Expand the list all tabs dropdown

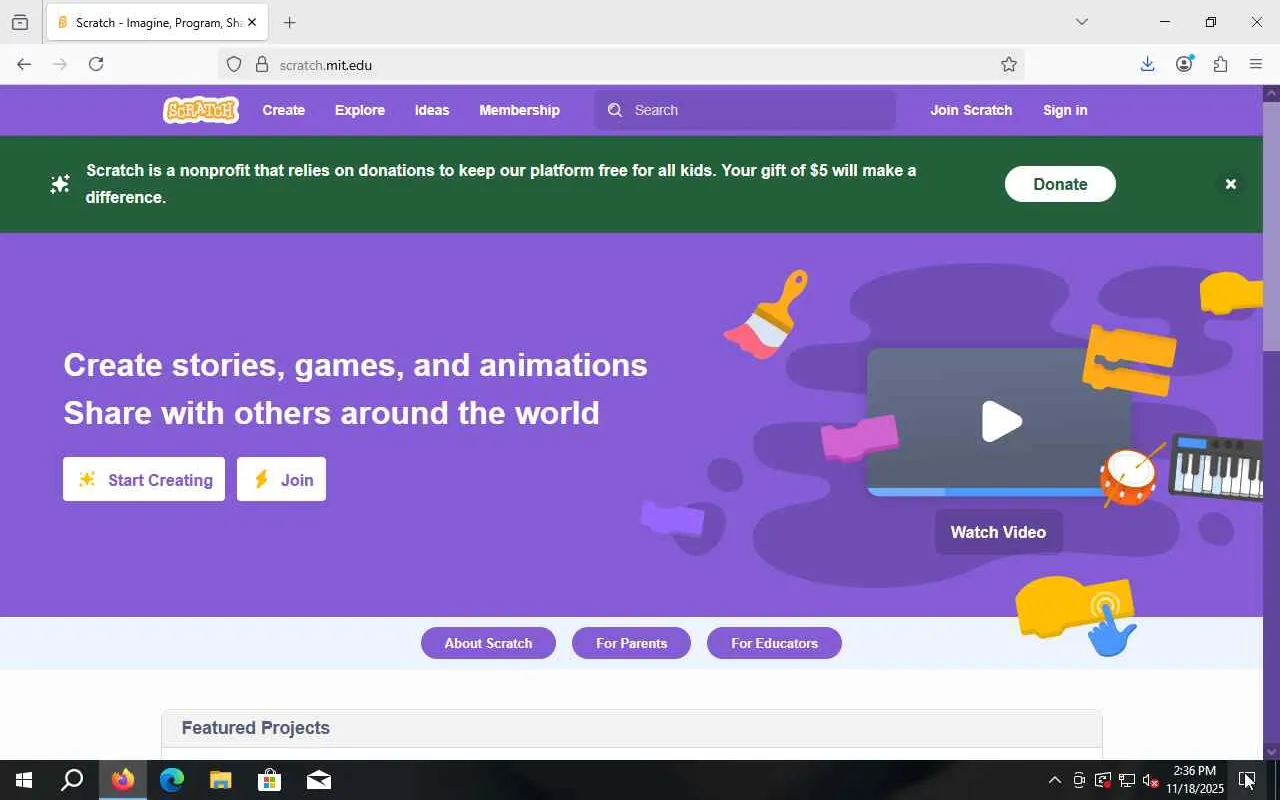pyautogui.click(x=1081, y=22)
